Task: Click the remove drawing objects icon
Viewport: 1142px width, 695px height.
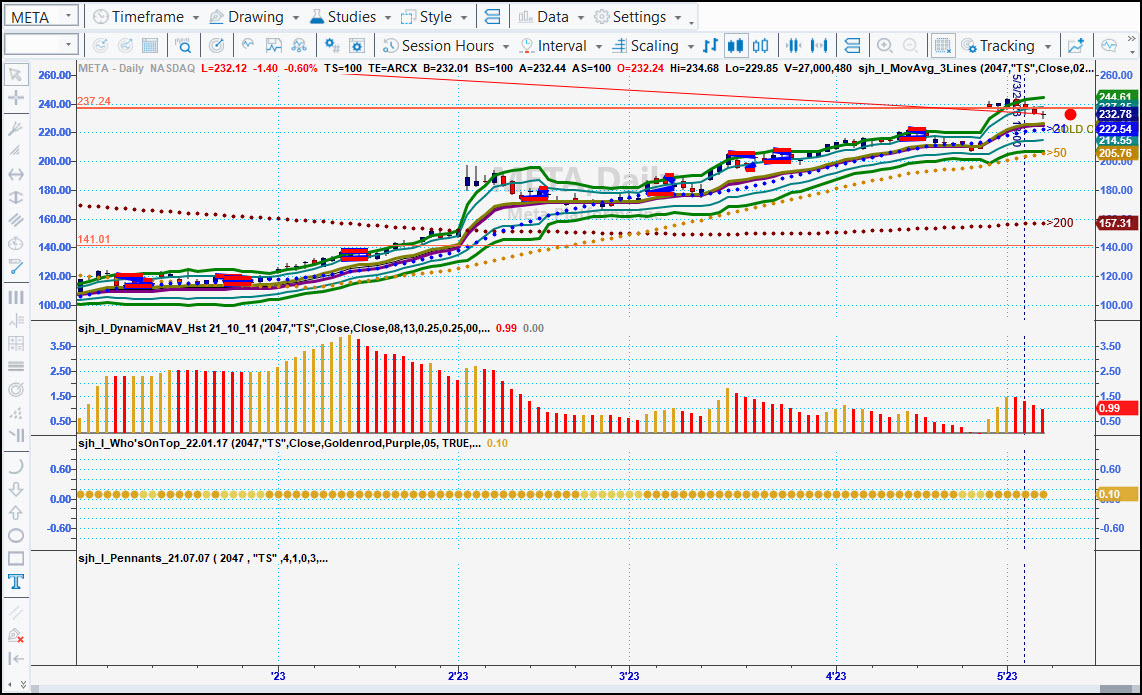Action: 15,636
